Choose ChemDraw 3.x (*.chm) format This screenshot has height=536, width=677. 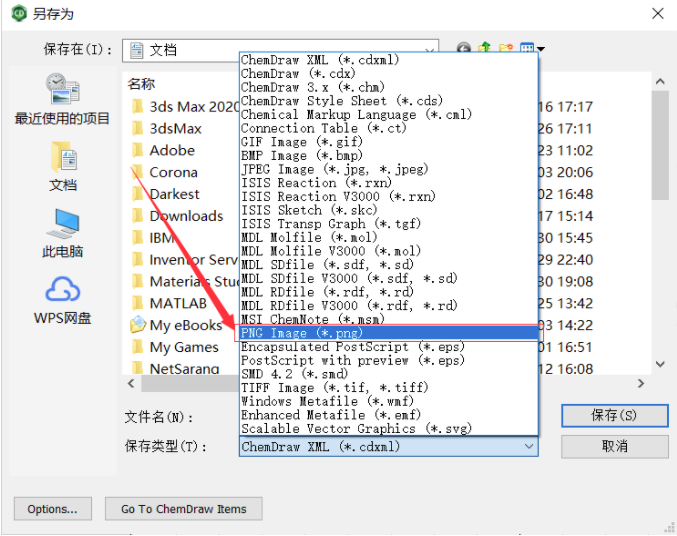[x=389, y=87]
